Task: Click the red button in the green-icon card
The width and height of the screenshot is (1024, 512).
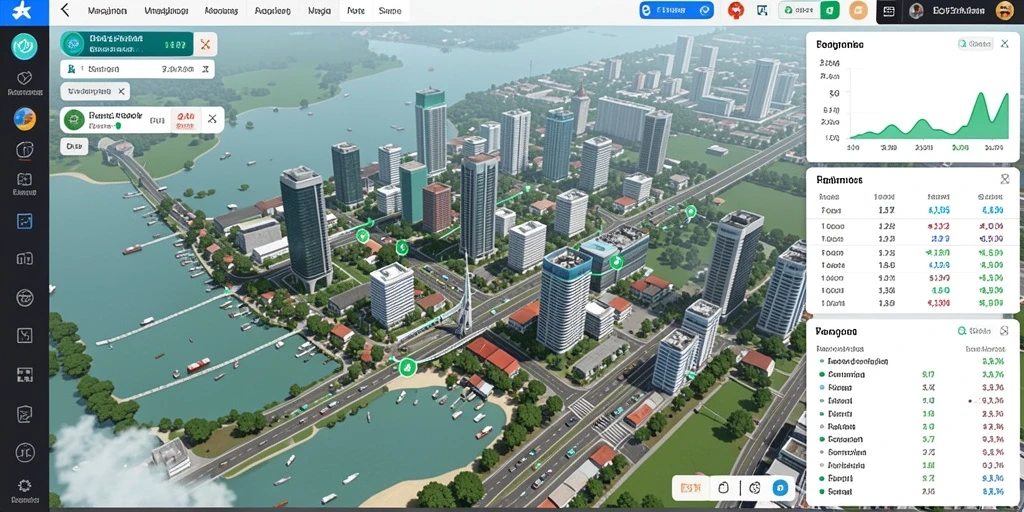Action: pyautogui.click(x=185, y=120)
